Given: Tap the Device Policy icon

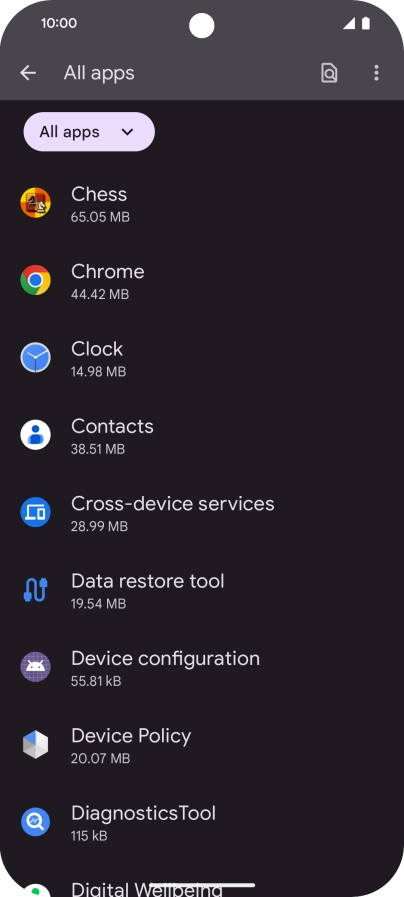Looking at the screenshot, I should click(35, 744).
